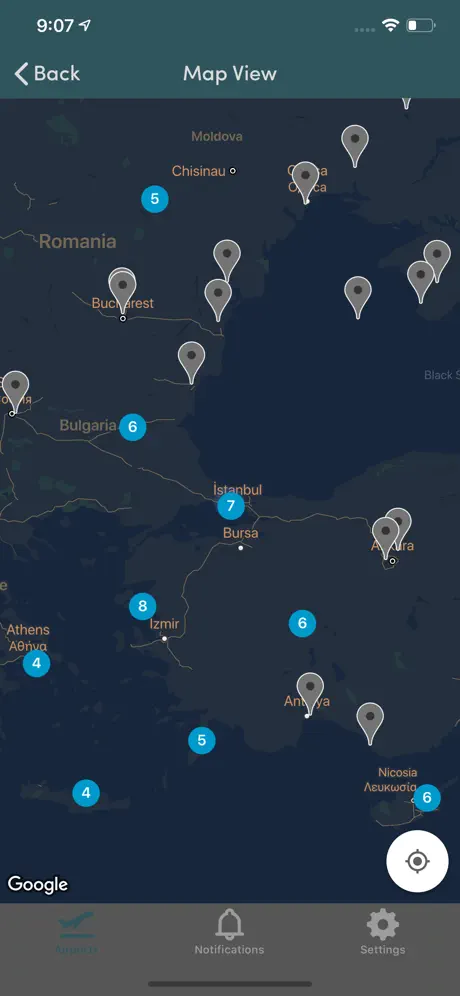
Task: Expand the cluster of 6 beside Bulgaria label
Action: click(133, 427)
